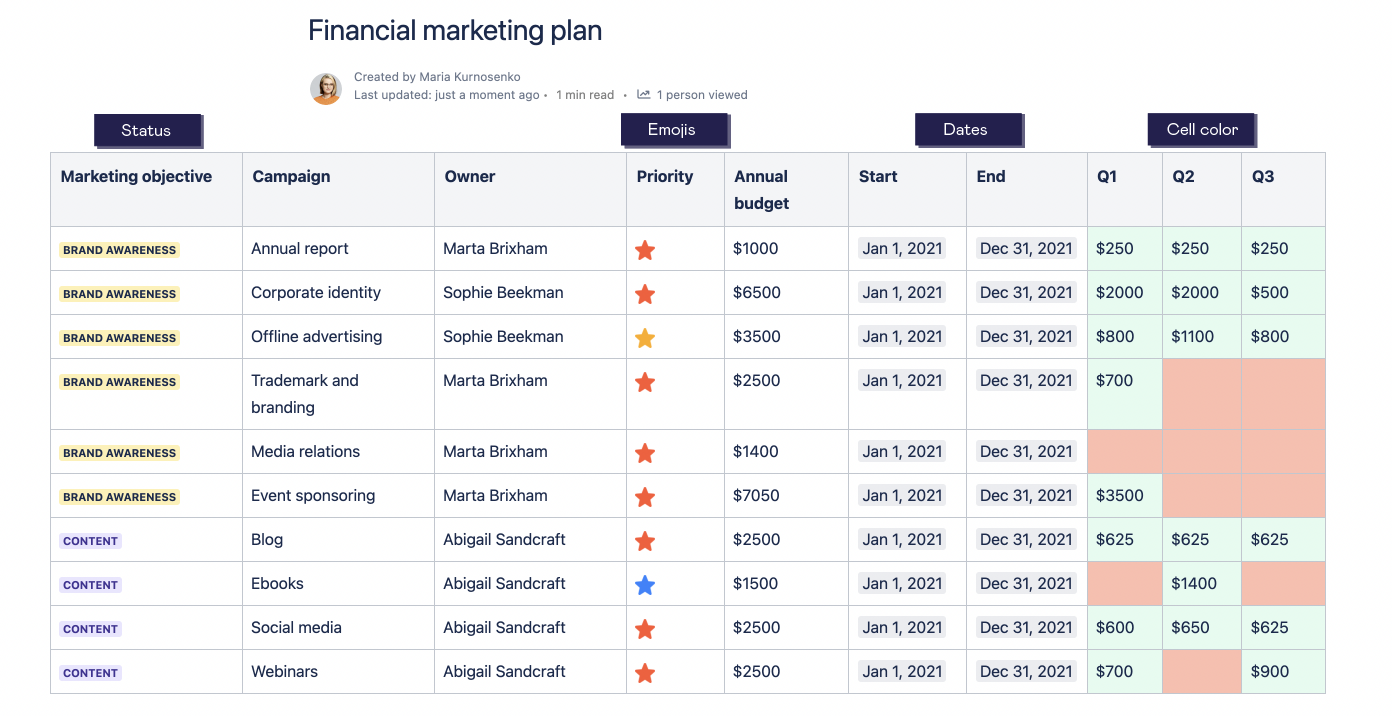Select the CONTENT tag for Ebooks
The width and height of the screenshot is (1392, 716).
coord(90,584)
